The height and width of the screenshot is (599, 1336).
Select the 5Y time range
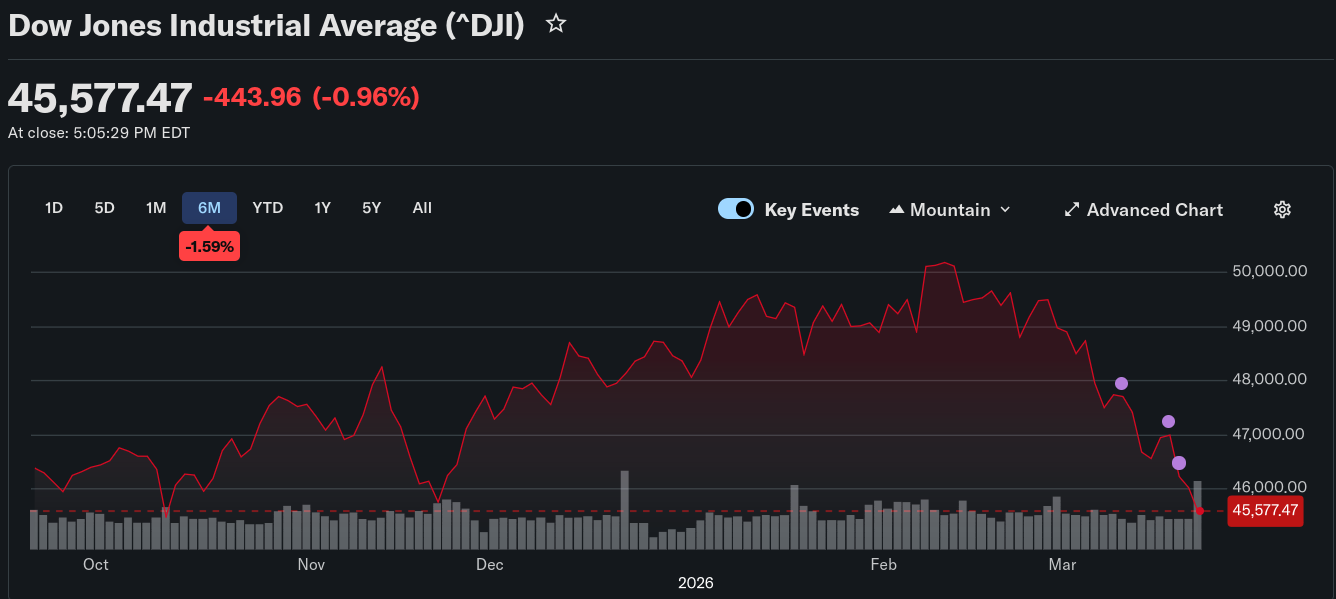pyautogui.click(x=372, y=208)
